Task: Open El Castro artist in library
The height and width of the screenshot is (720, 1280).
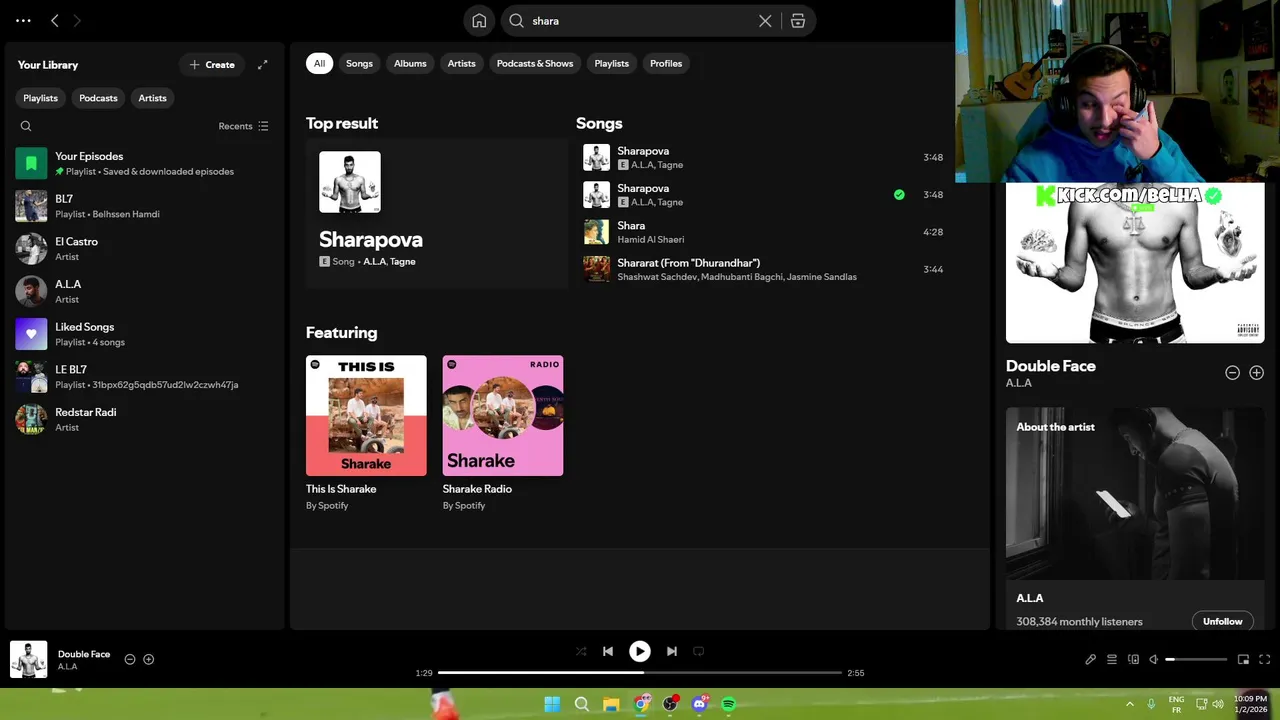Action: 144,248
